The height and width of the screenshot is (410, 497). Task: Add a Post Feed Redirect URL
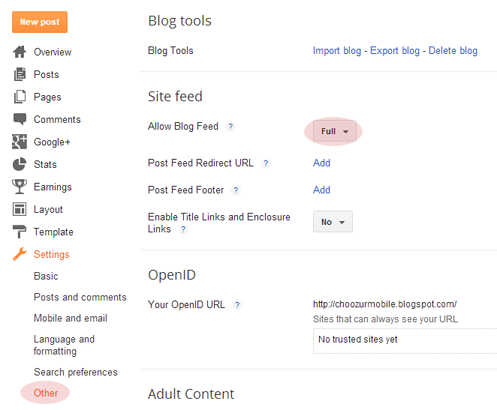pyautogui.click(x=322, y=163)
